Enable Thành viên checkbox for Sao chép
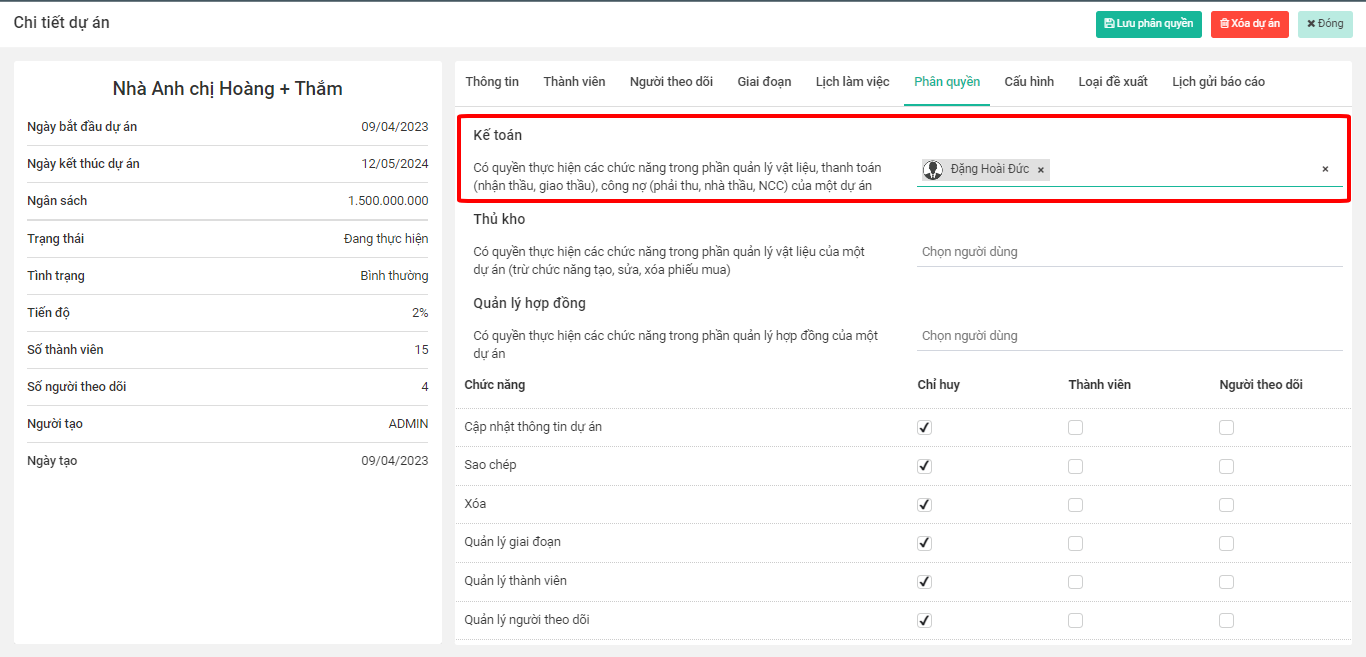This screenshot has width=1366, height=657. point(1075,466)
